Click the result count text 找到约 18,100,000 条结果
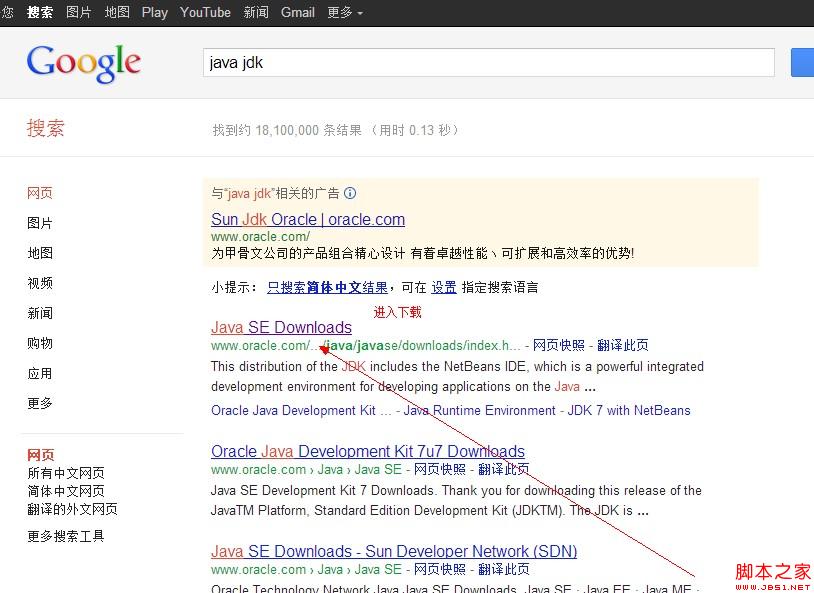Viewport: 814px width, 593px height. 287,130
